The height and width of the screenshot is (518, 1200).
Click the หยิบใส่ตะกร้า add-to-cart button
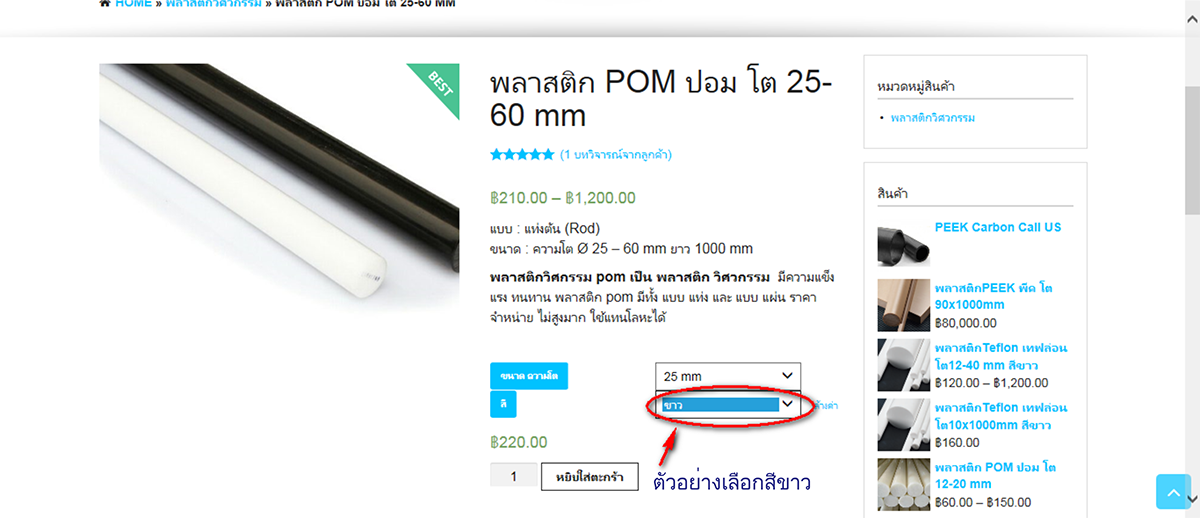pyautogui.click(x=589, y=477)
